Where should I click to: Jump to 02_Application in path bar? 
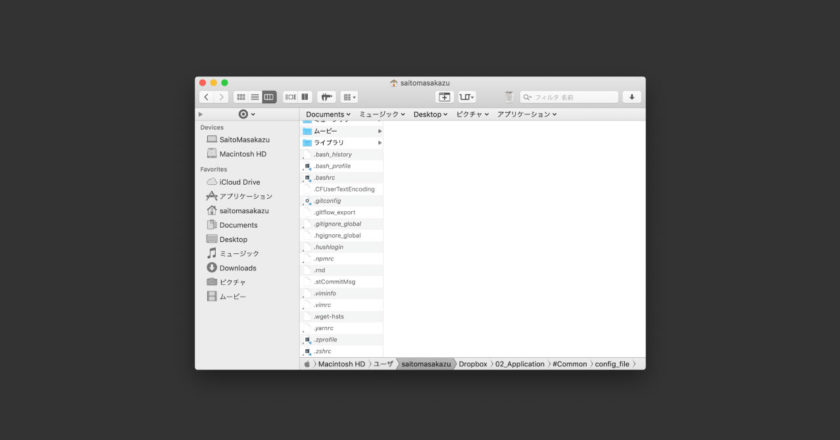click(x=520, y=364)
